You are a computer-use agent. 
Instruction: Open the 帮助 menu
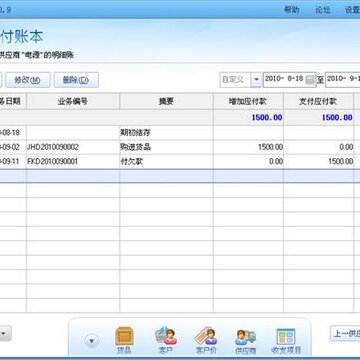(x=292, y=10)
